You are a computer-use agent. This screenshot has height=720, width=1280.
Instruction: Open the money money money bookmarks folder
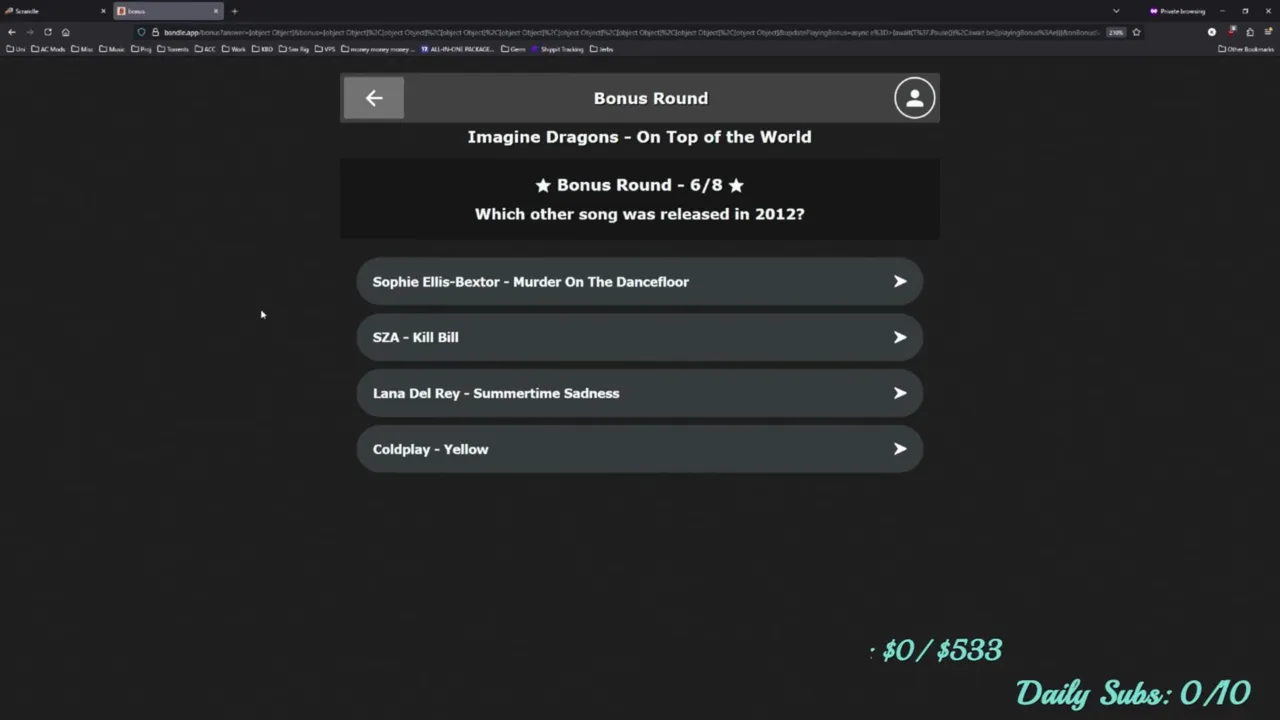point(378,49)
